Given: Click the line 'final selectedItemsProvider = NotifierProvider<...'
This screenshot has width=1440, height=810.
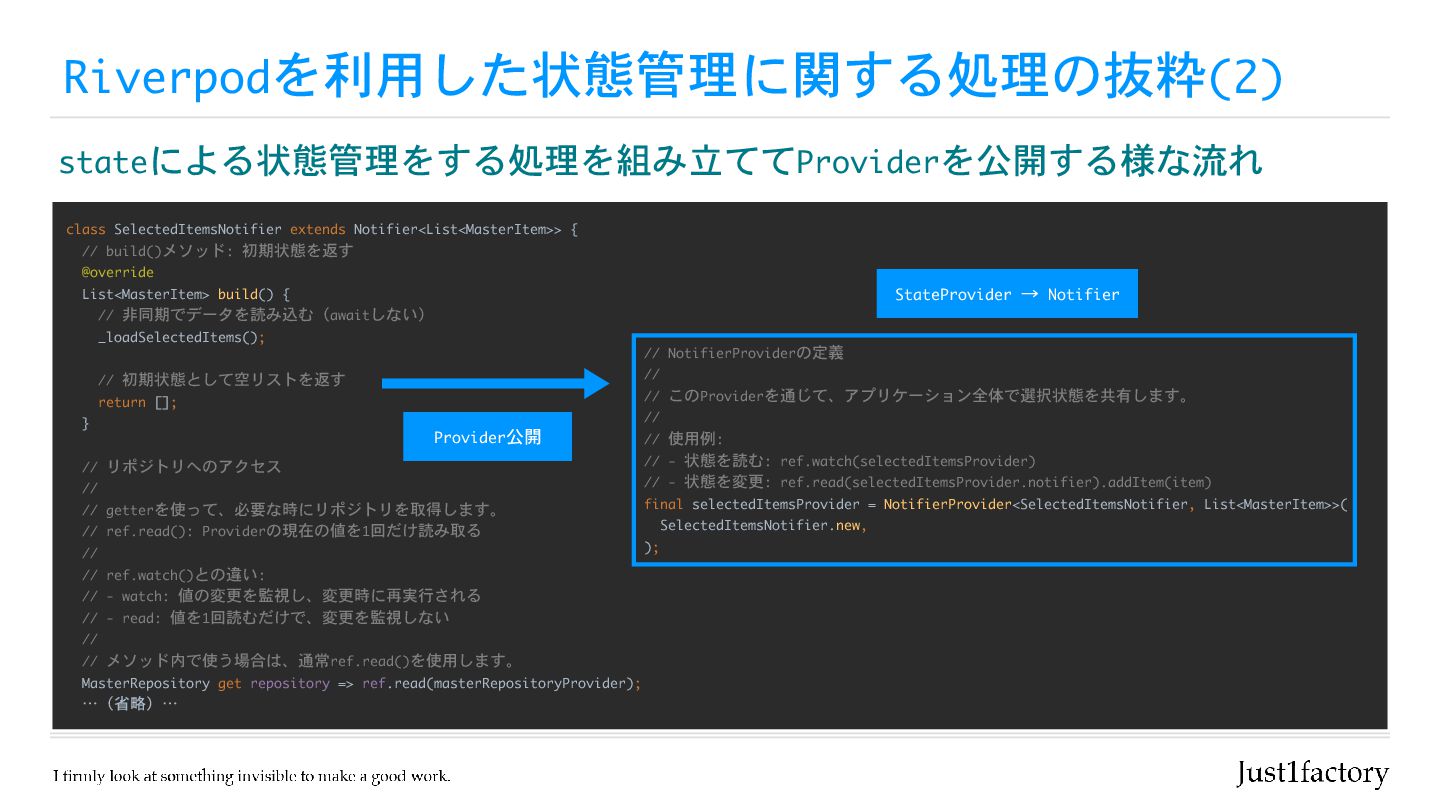Looking at the screenshot, I should point(996,504).
